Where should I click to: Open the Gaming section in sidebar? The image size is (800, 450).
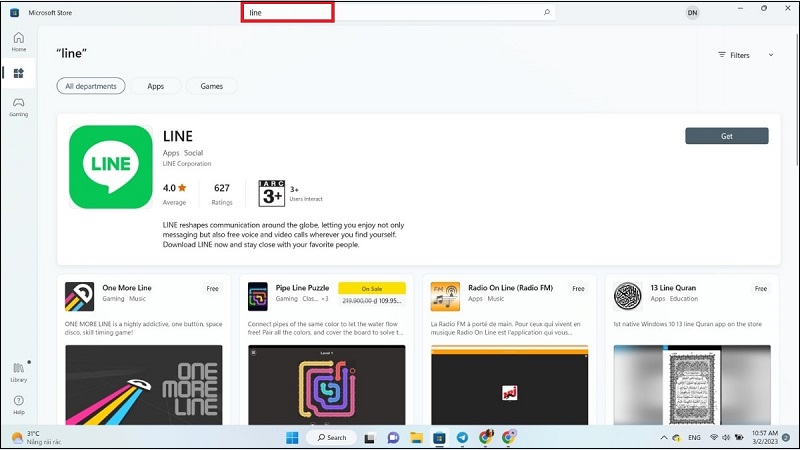(18, 105)
